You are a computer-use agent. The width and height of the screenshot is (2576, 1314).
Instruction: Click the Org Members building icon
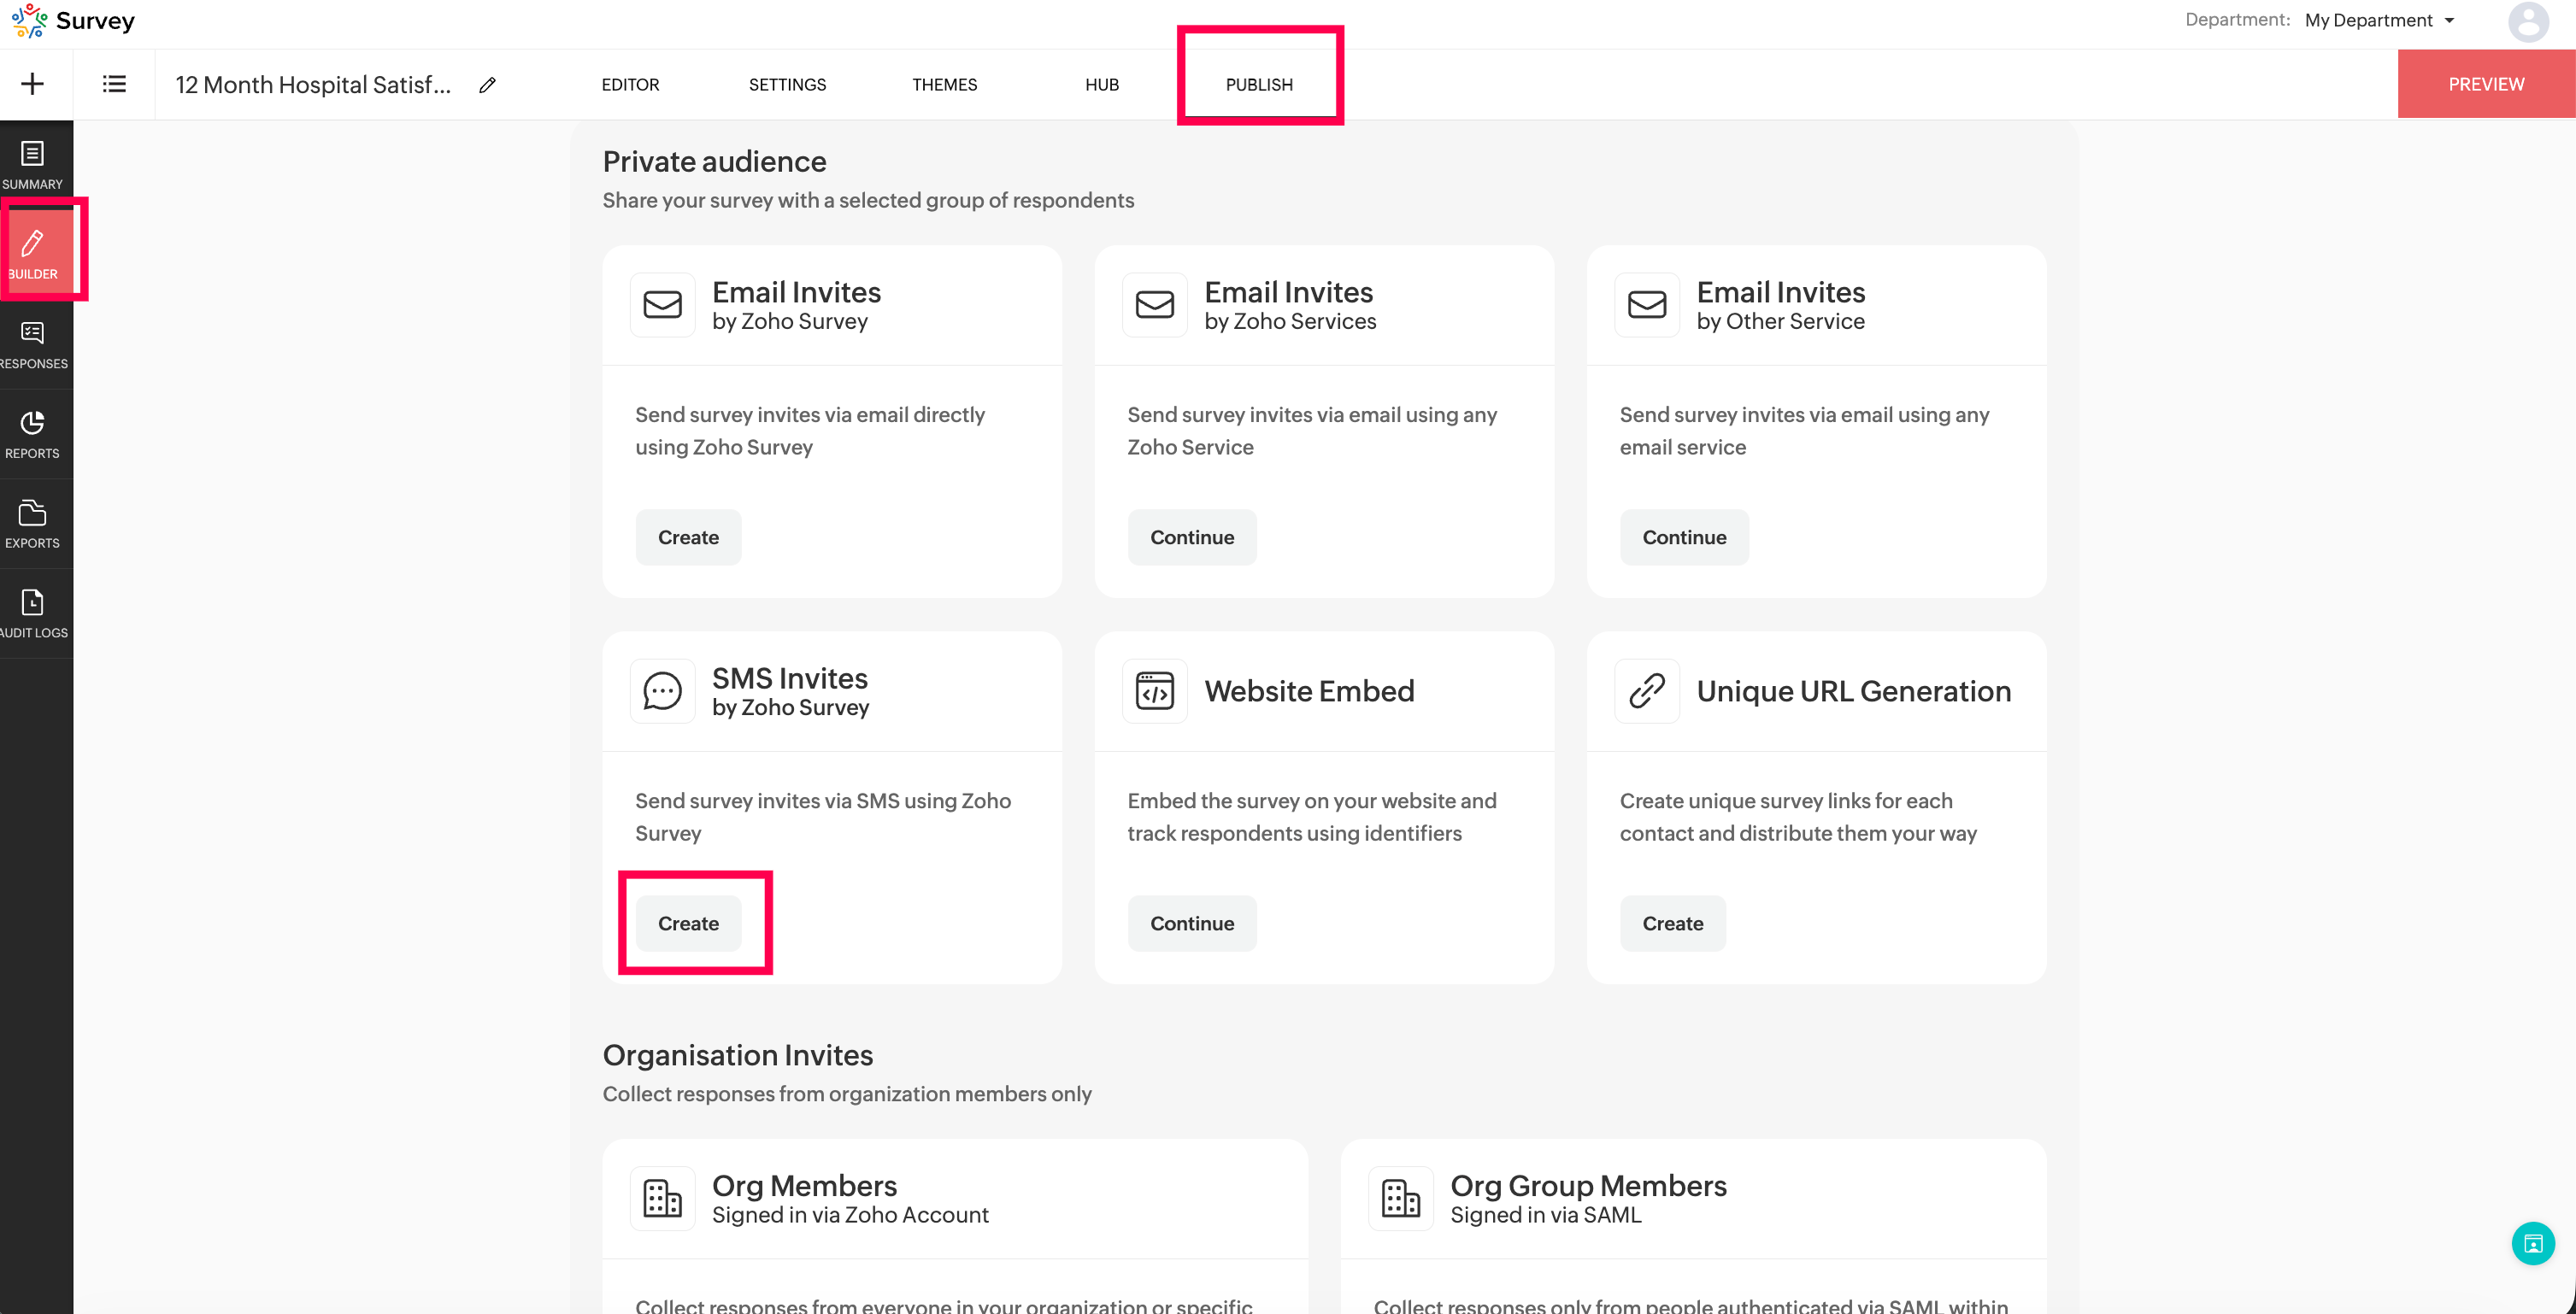[662, 1198]
